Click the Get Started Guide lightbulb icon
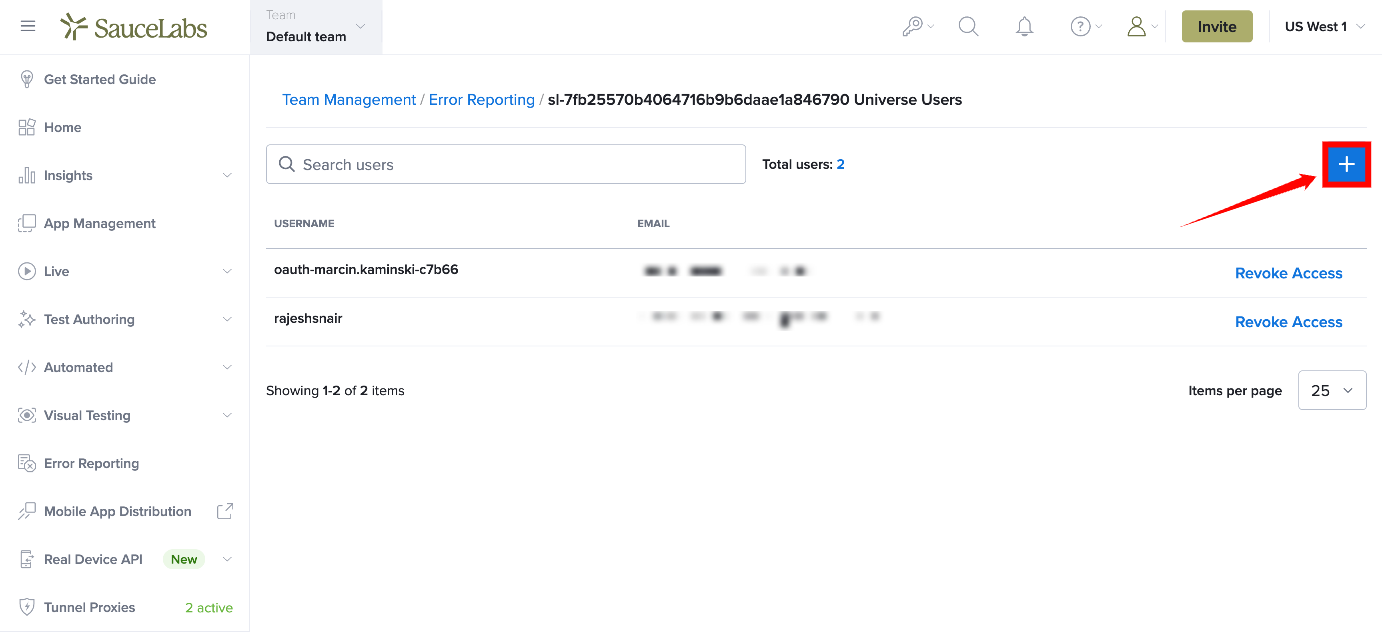The width and height of the screenshot is (1382, 632). click(x=27, y=80)
